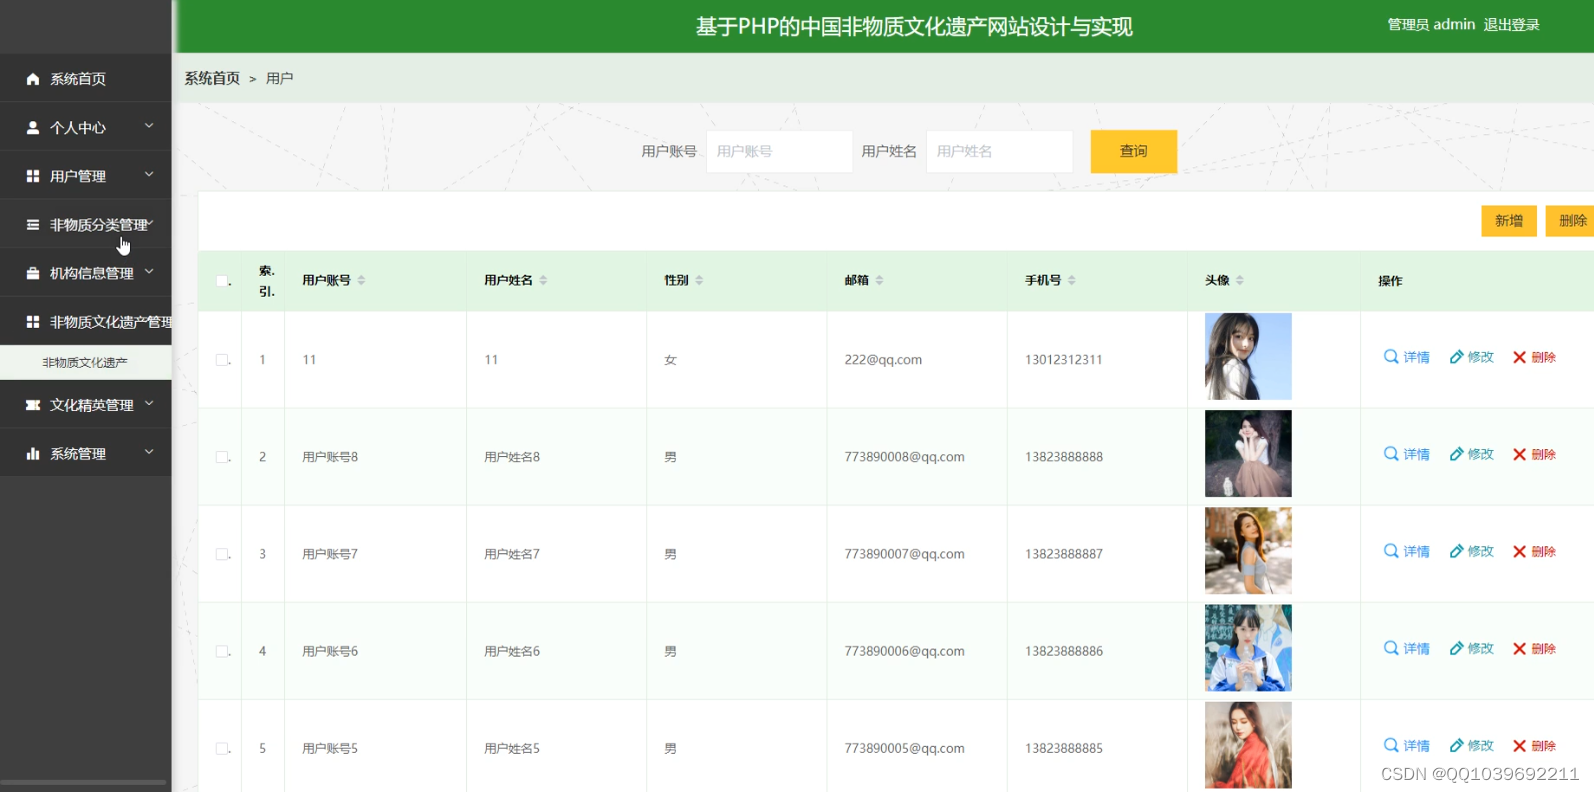Click 退出登录 to log out
The image size is (1594, 792).
(1511, 25)
